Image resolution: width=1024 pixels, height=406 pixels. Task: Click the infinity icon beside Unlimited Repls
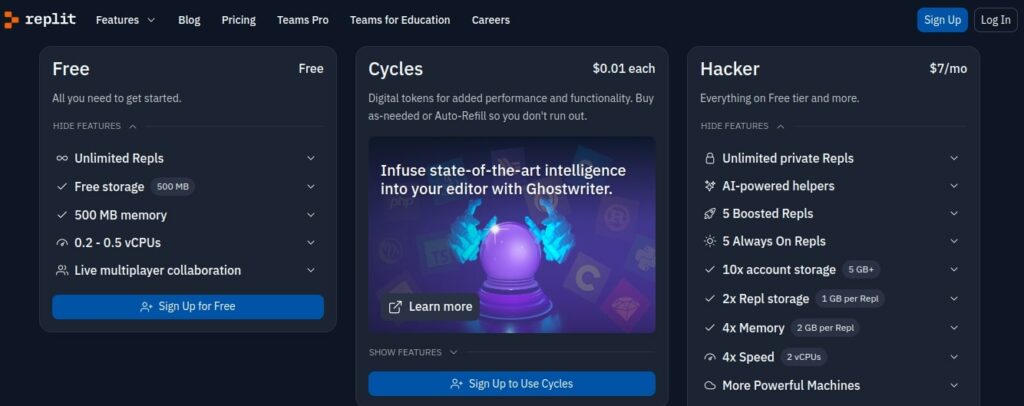[x=62, y=158]
